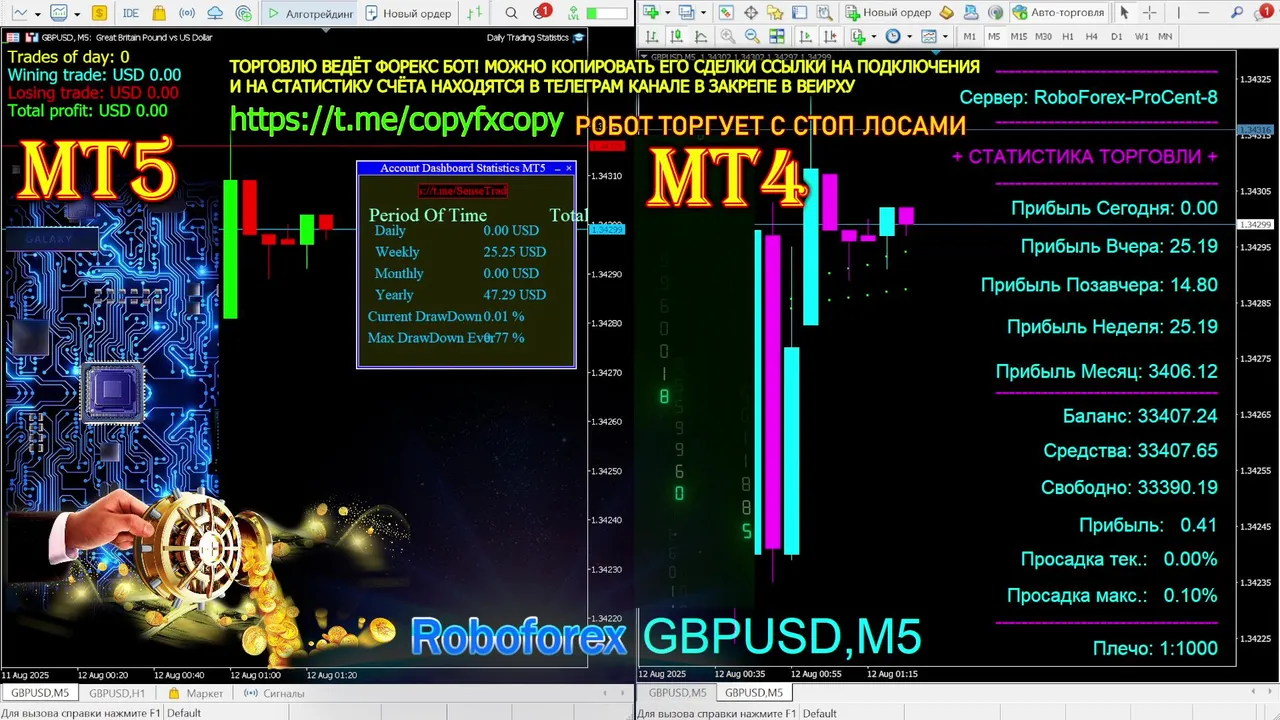Open the MT5 VPS cloud hosting icon
The height and width of the screenshot is (720, 1280).
pyautogui.click(x=215, y=13)
